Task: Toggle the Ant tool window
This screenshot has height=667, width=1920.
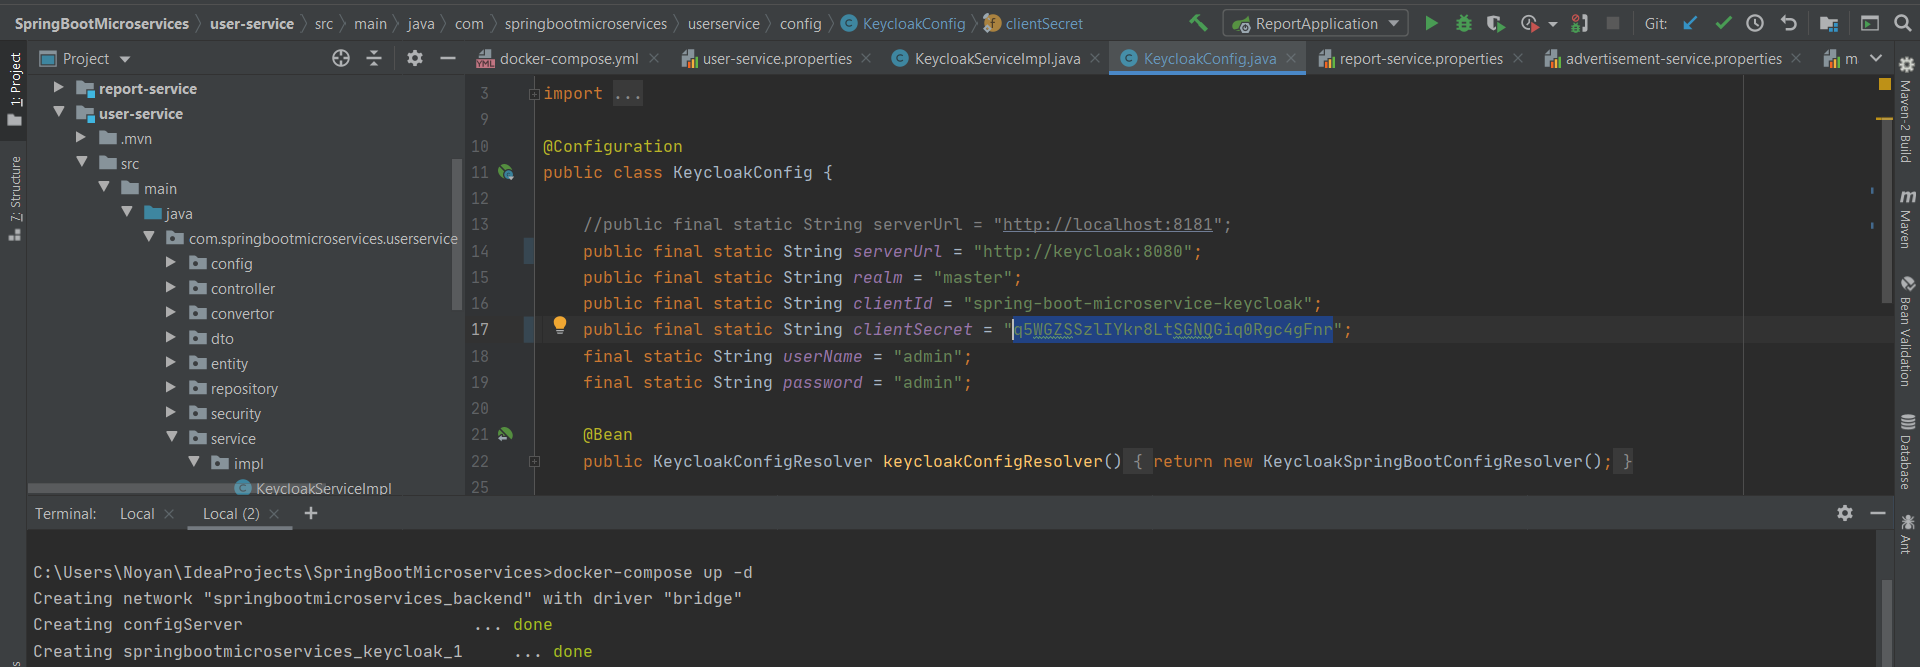Action: (x=1906, y=534)
